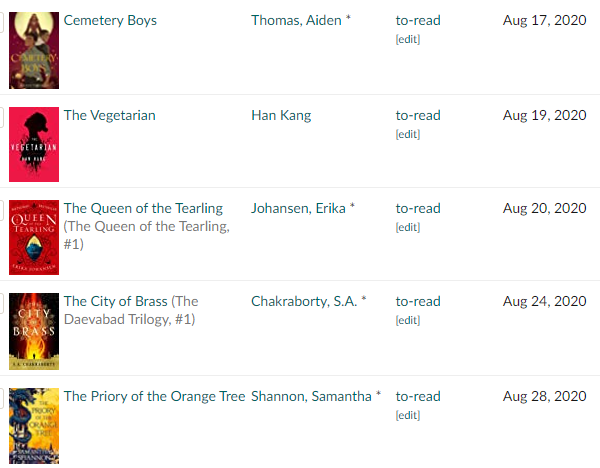This screenshot has width=600, height=468.
Task: Select The City of Brass cover thumbnail
Action: 34,332
